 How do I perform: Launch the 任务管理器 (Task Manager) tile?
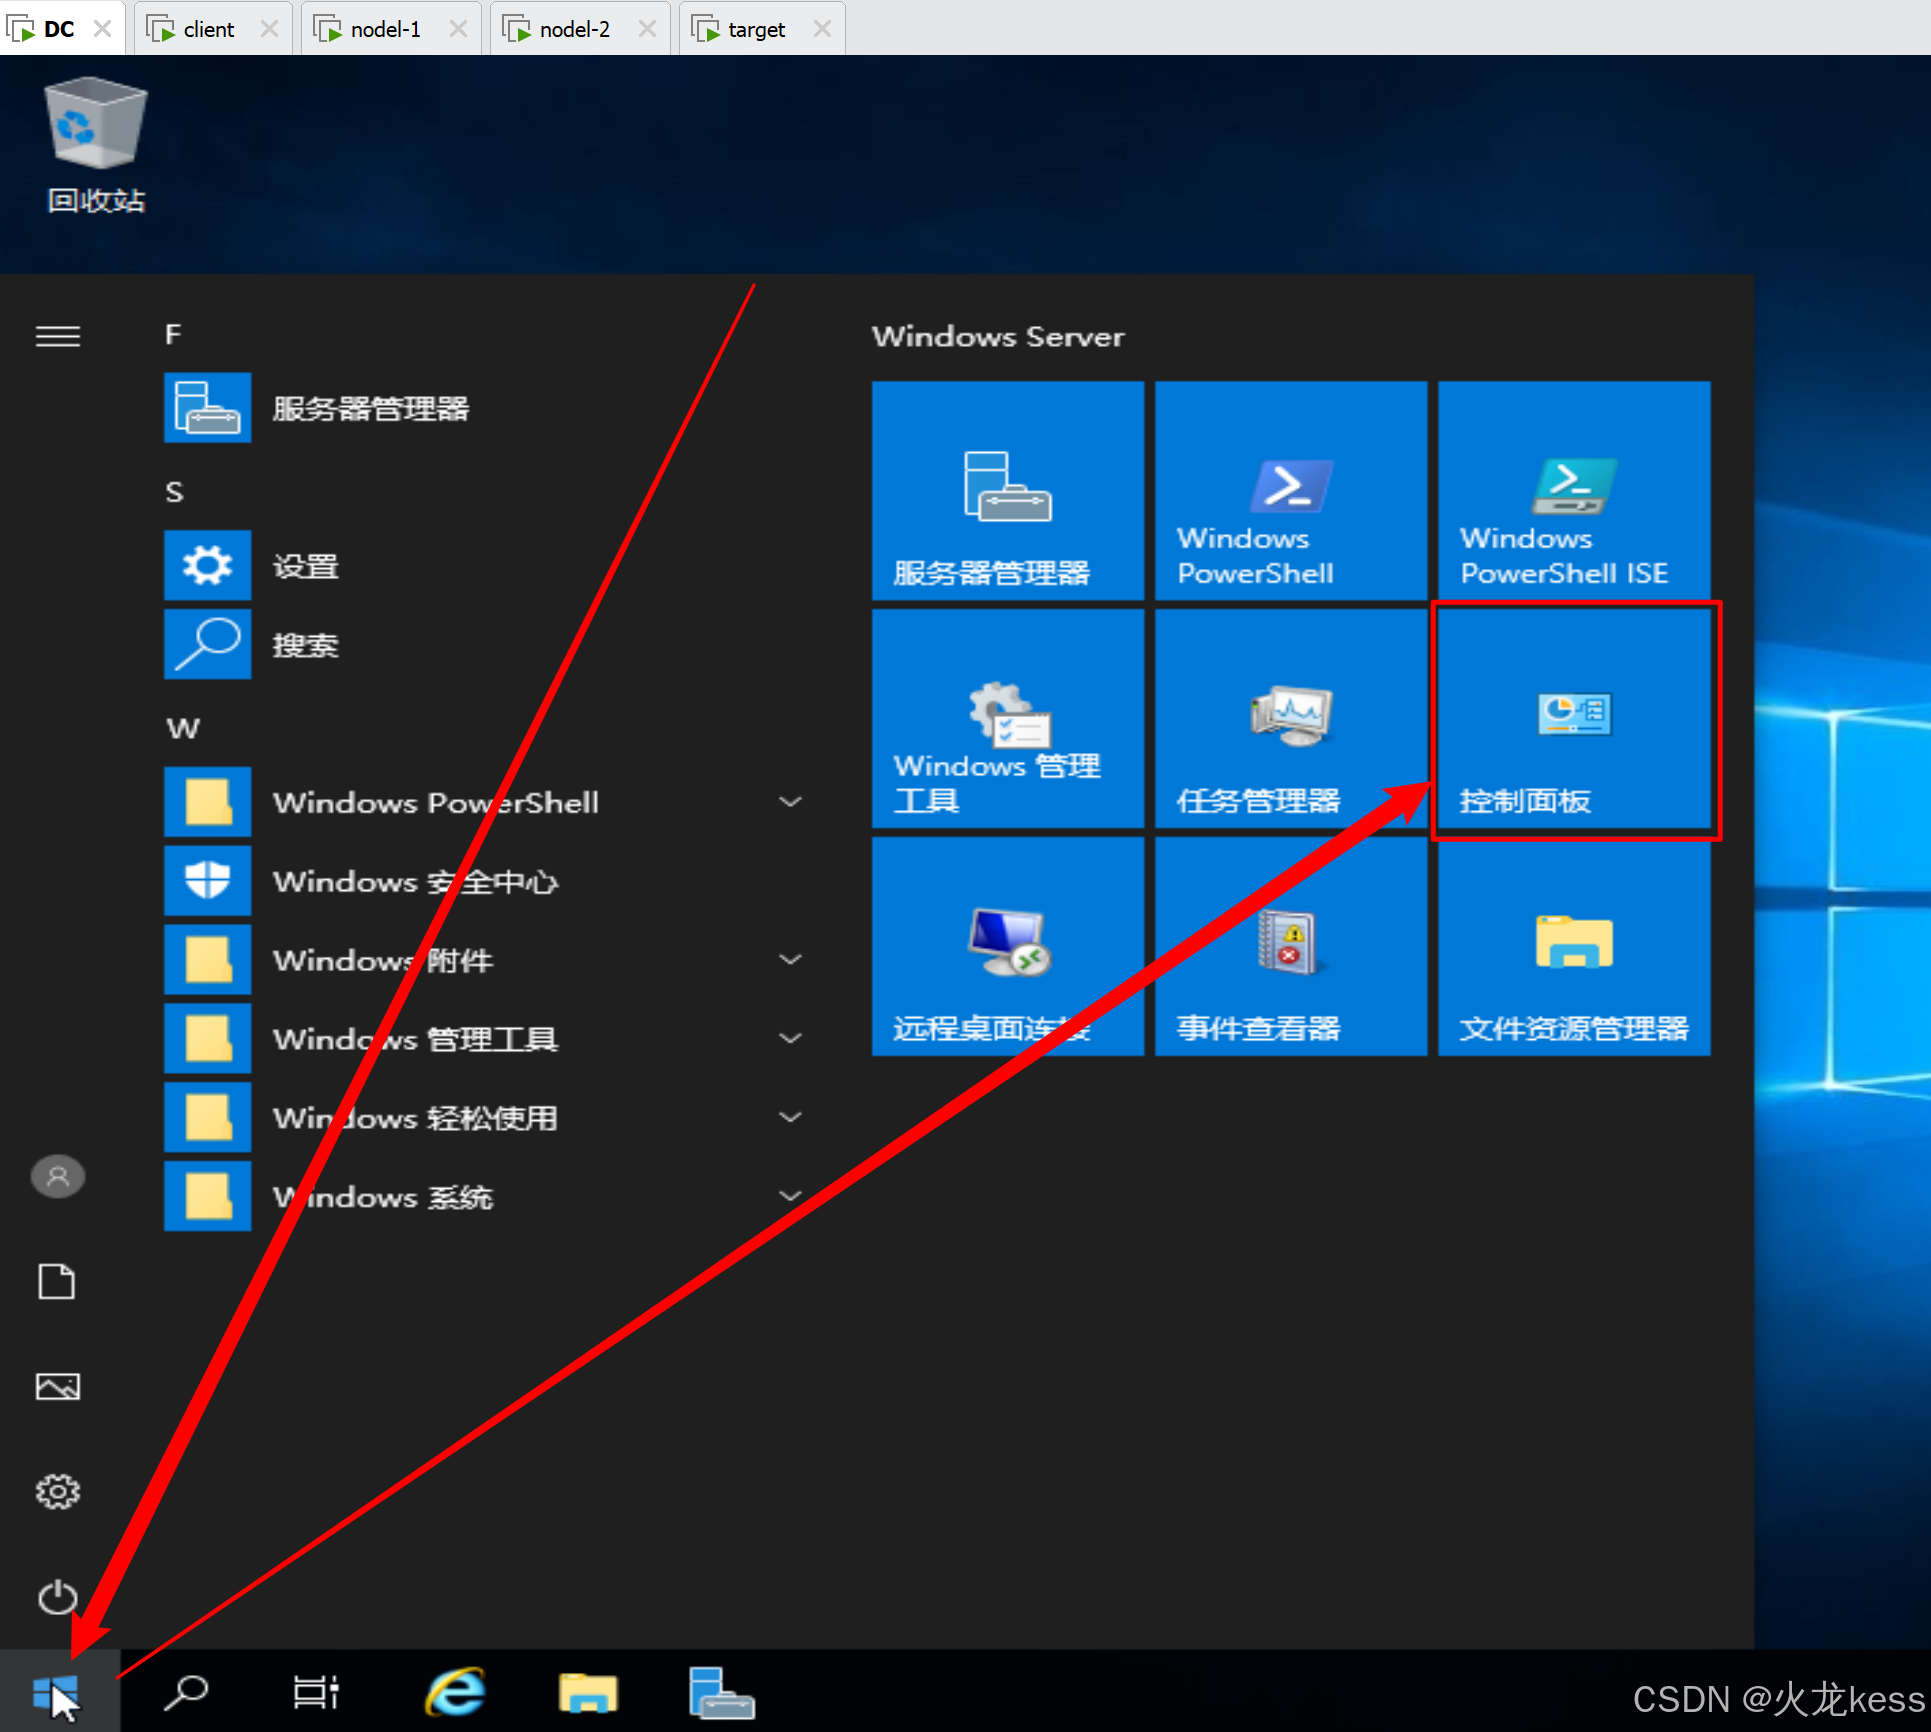(1290, 720)
